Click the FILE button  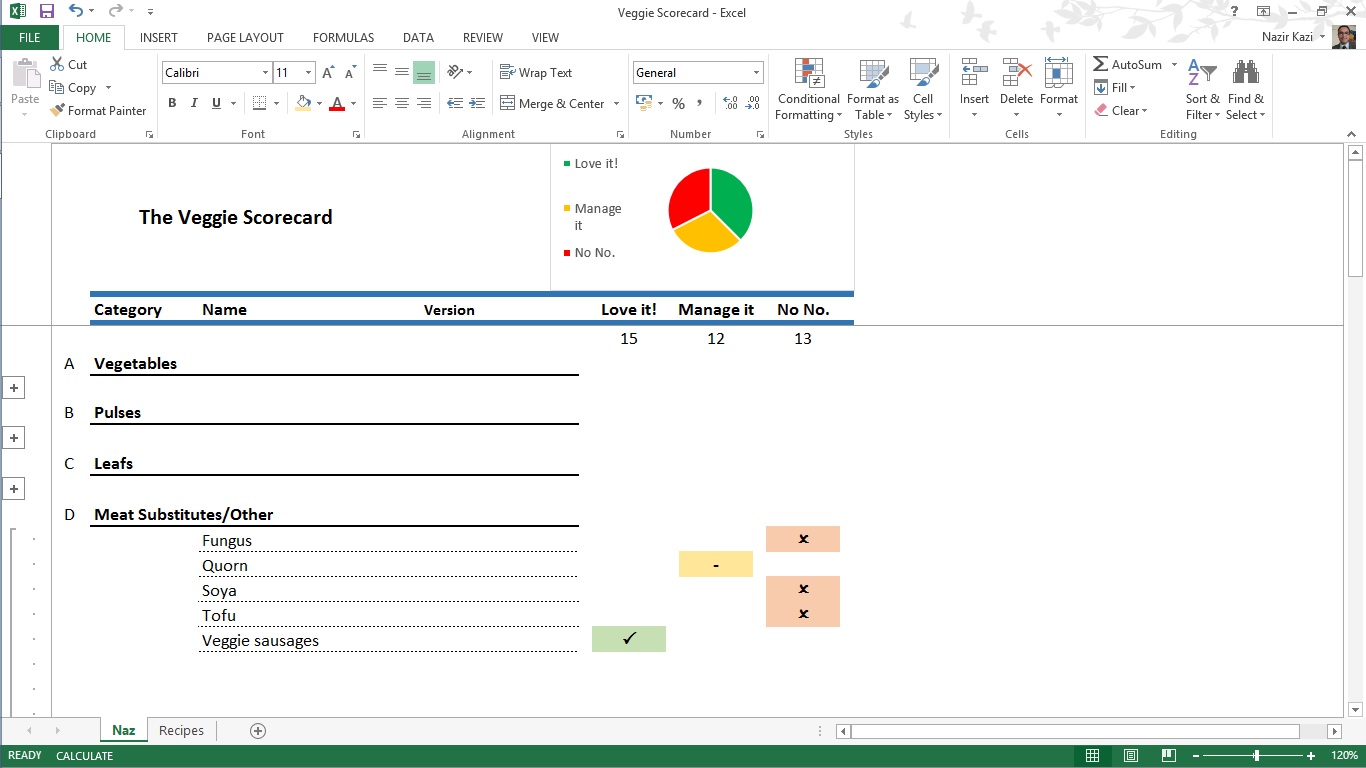point(30,38)
